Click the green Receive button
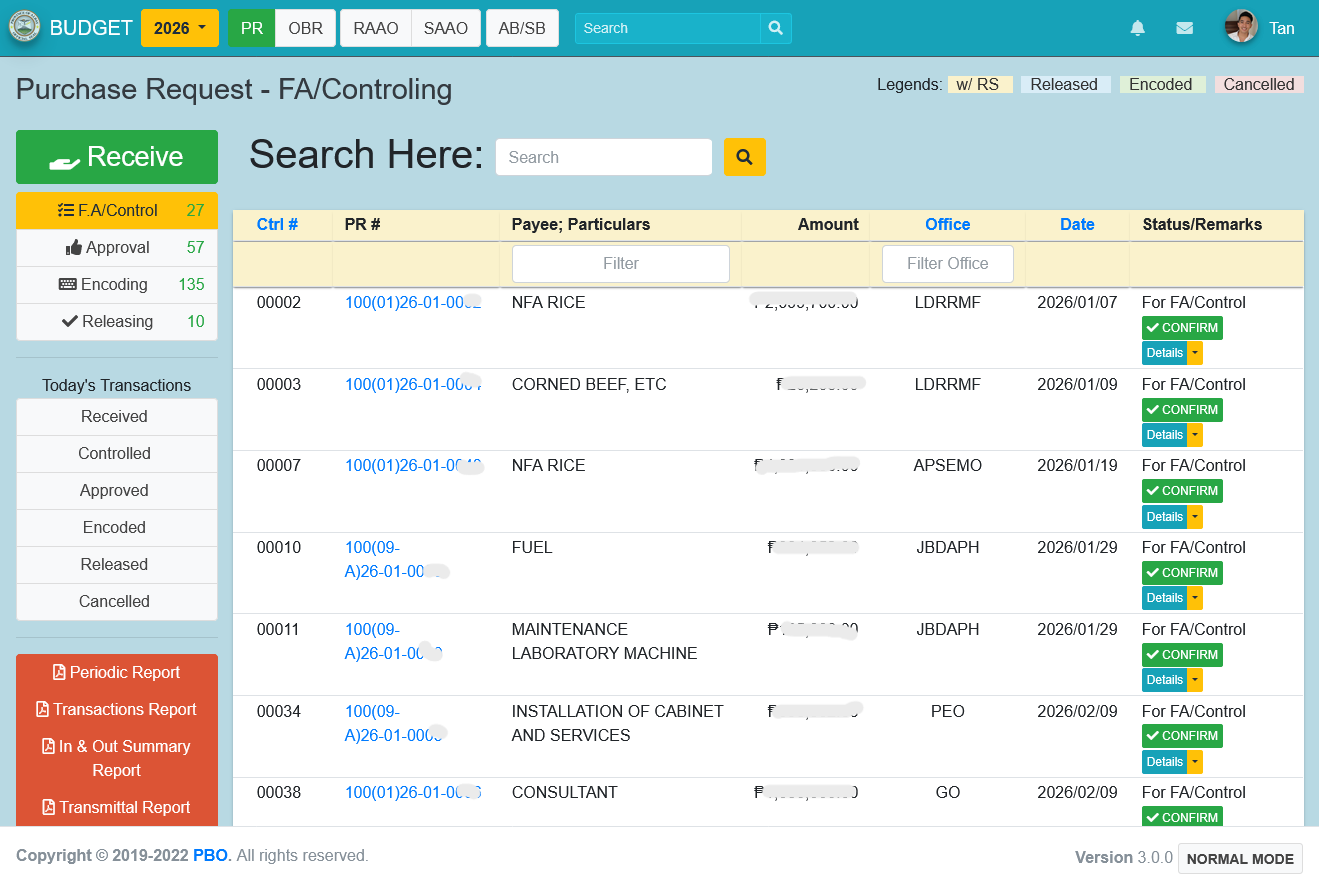This screenshot has height=890, width=1319. 117,157
